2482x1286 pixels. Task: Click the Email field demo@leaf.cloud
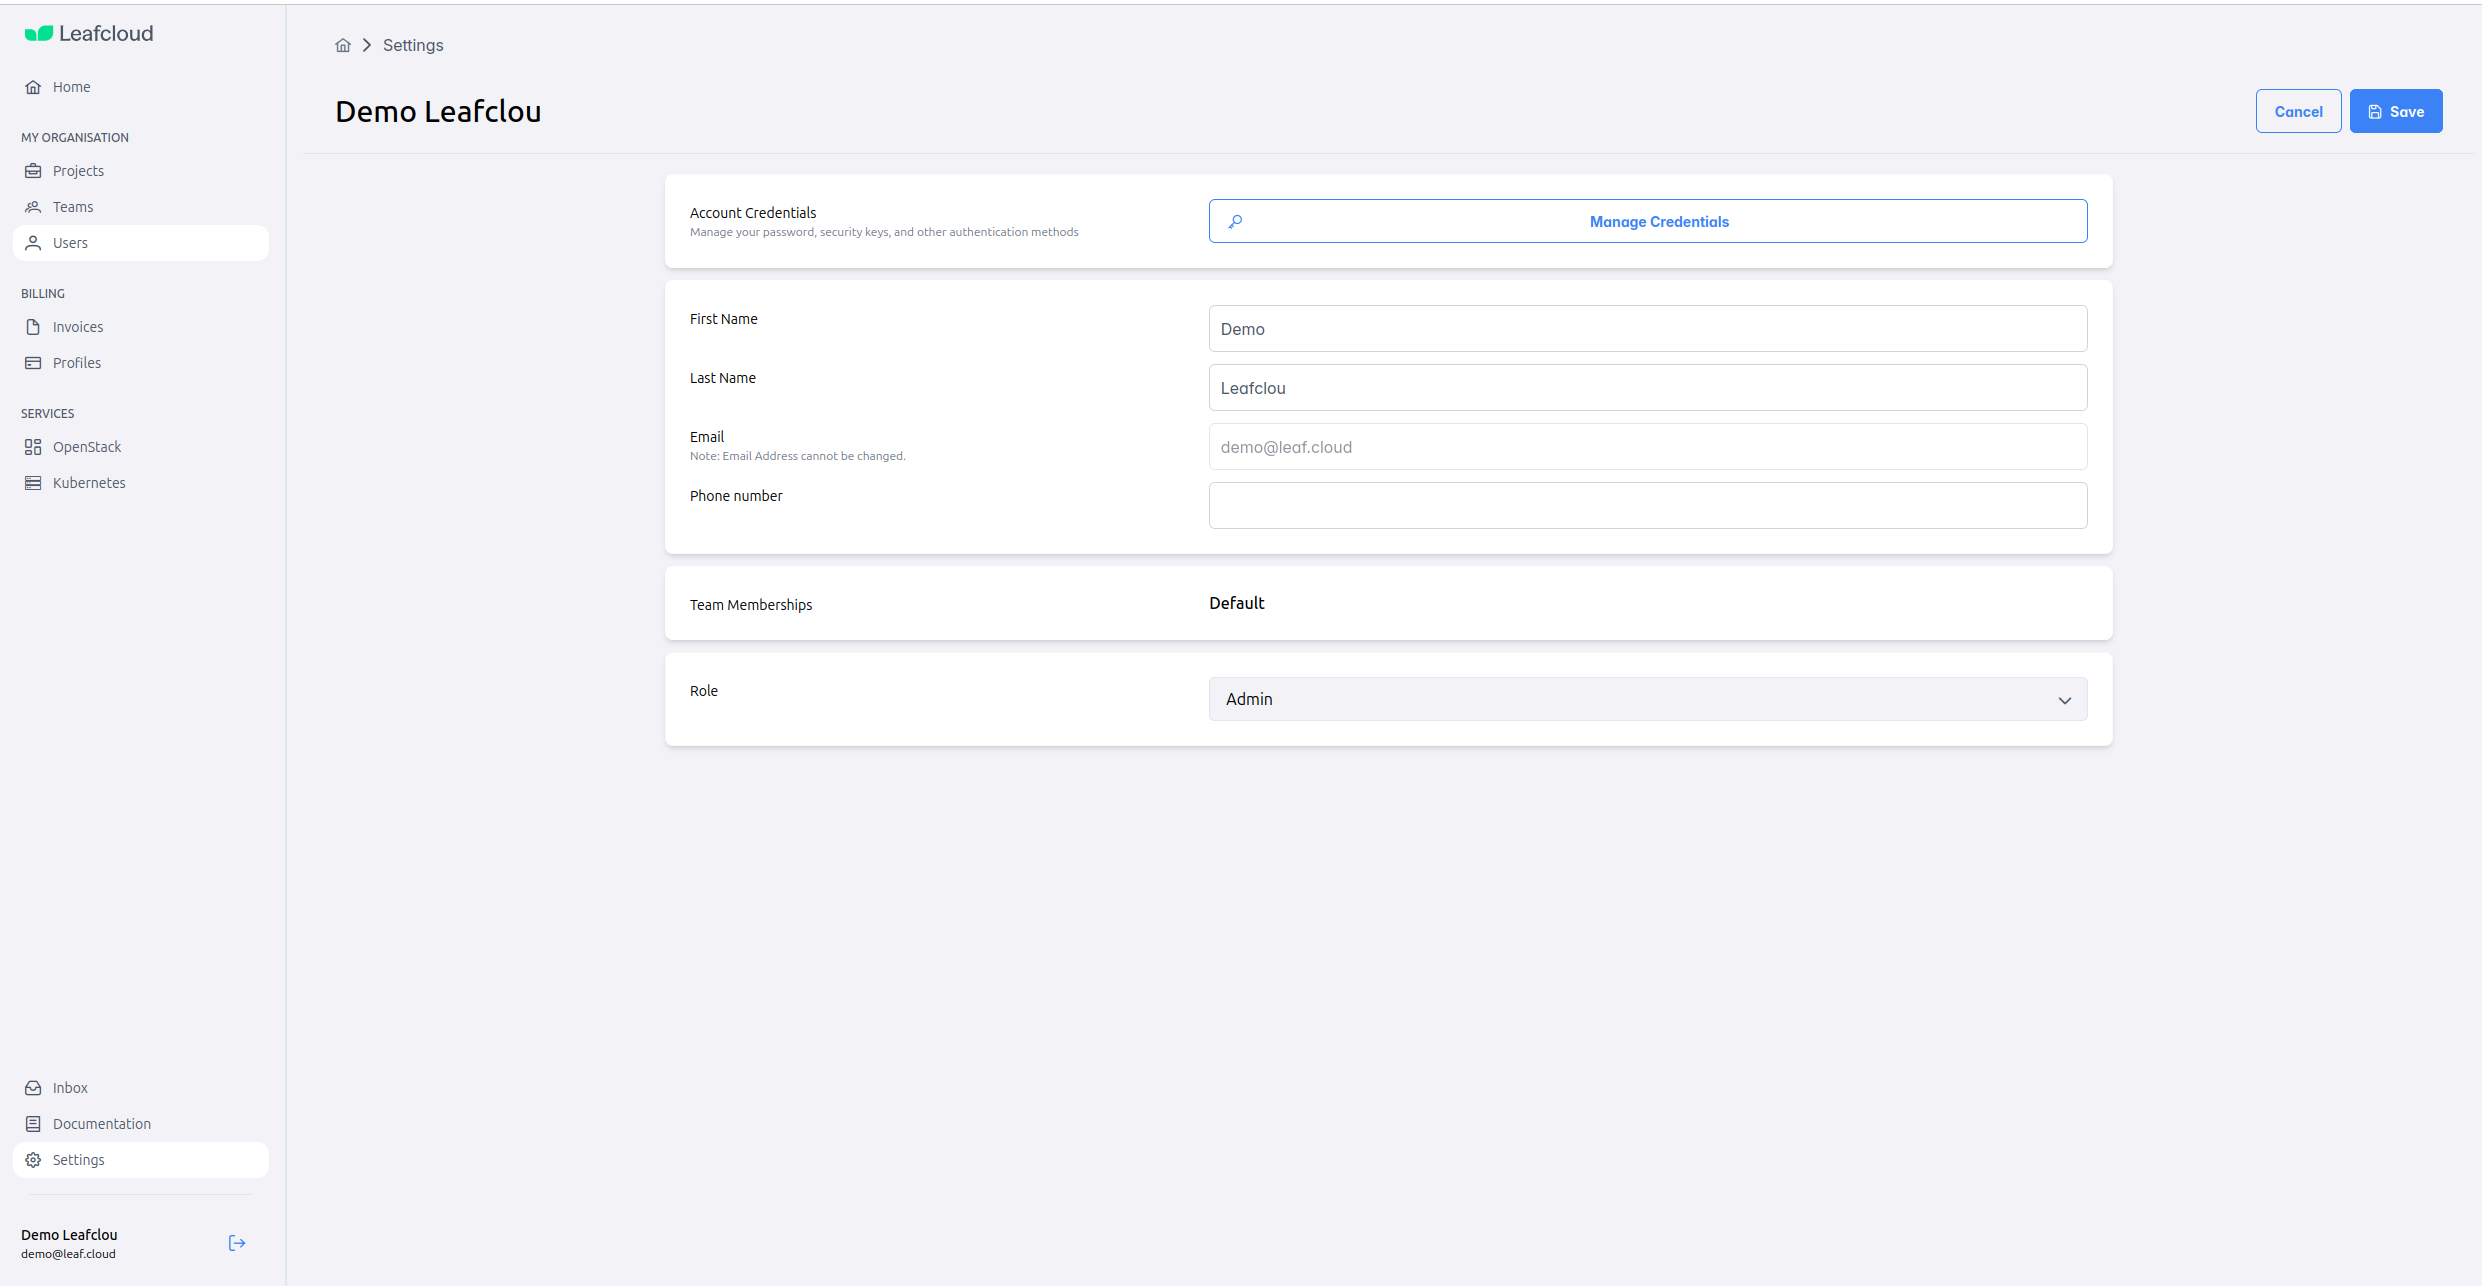pos(1648,446)
